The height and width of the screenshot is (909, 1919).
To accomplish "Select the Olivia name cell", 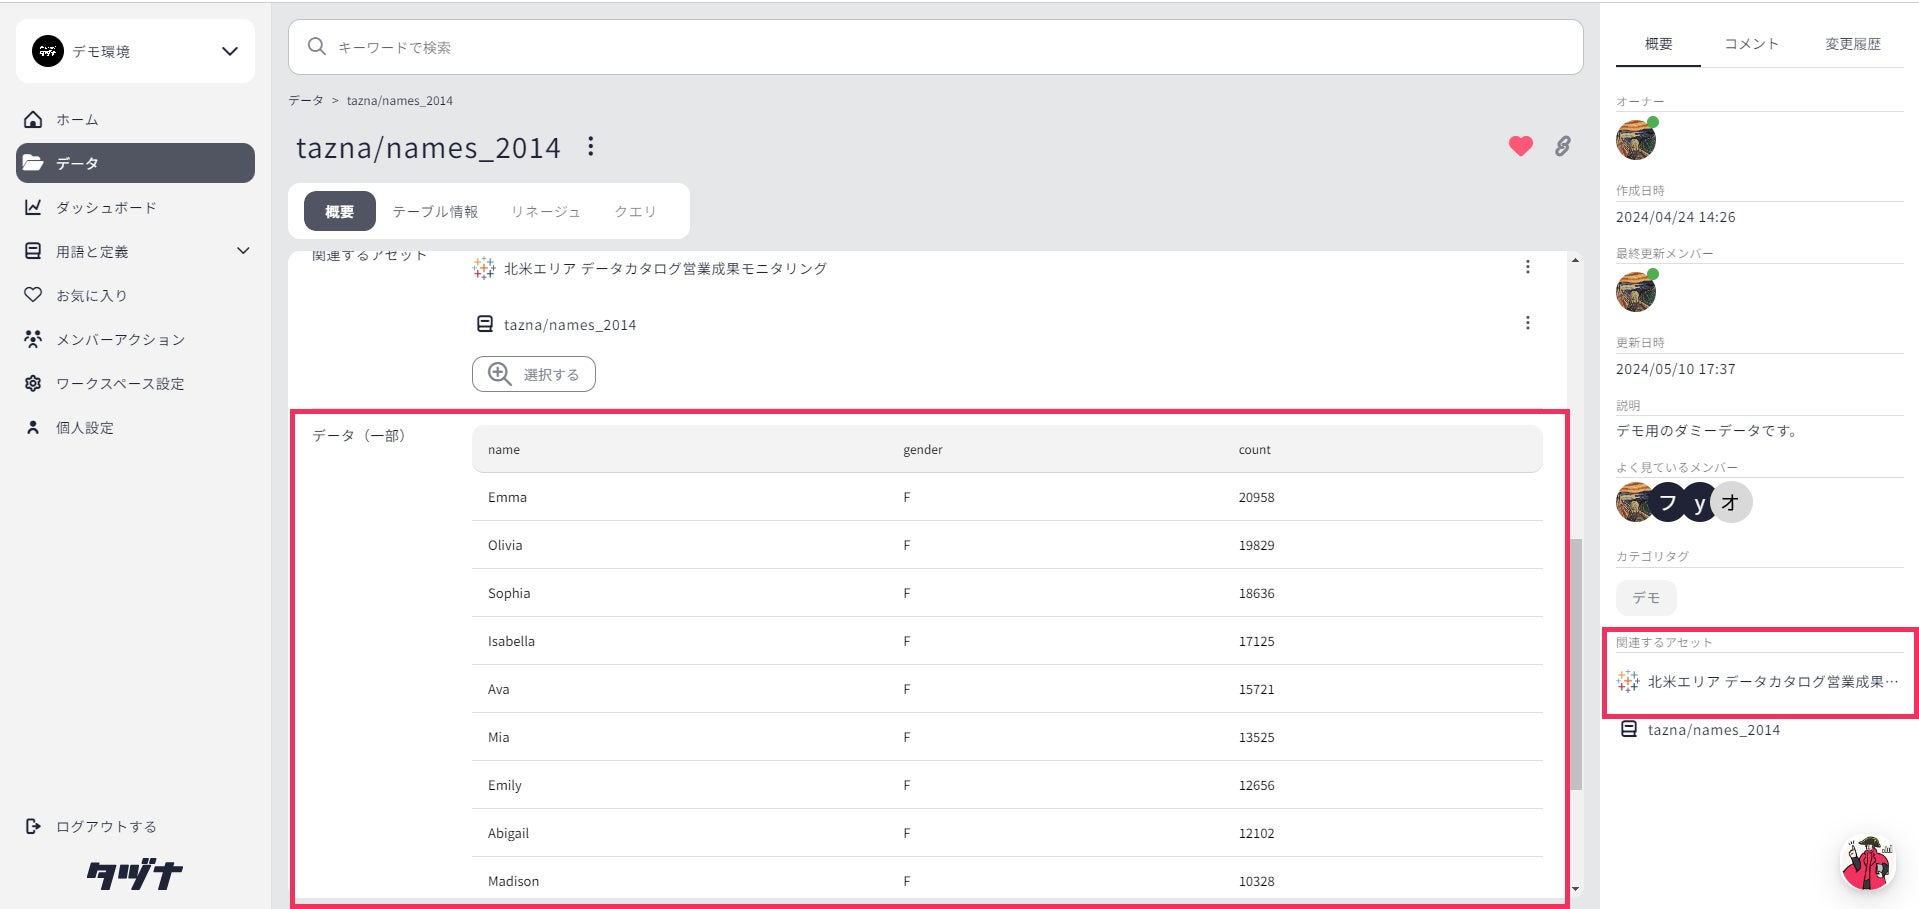I will [505, 545].
